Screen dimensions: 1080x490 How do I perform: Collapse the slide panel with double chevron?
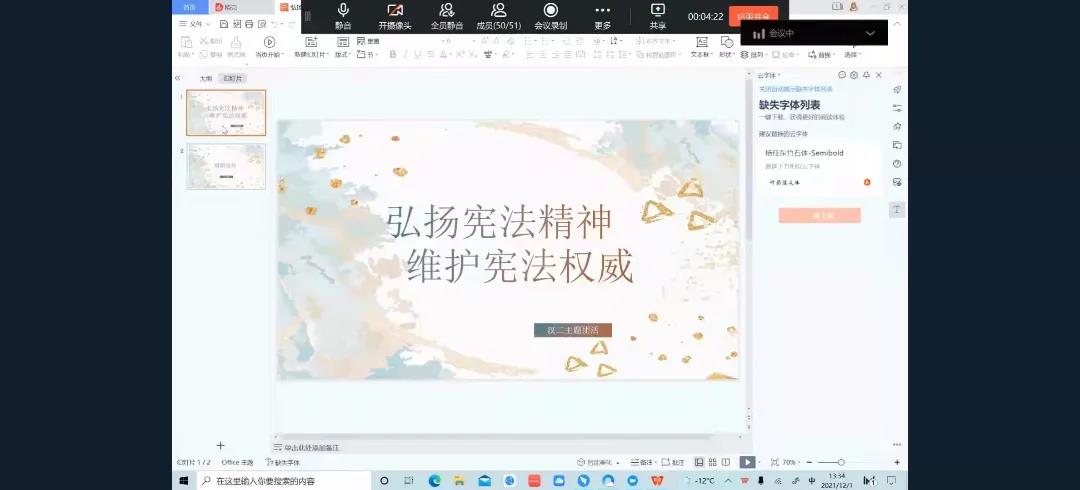tap(177, 78)
